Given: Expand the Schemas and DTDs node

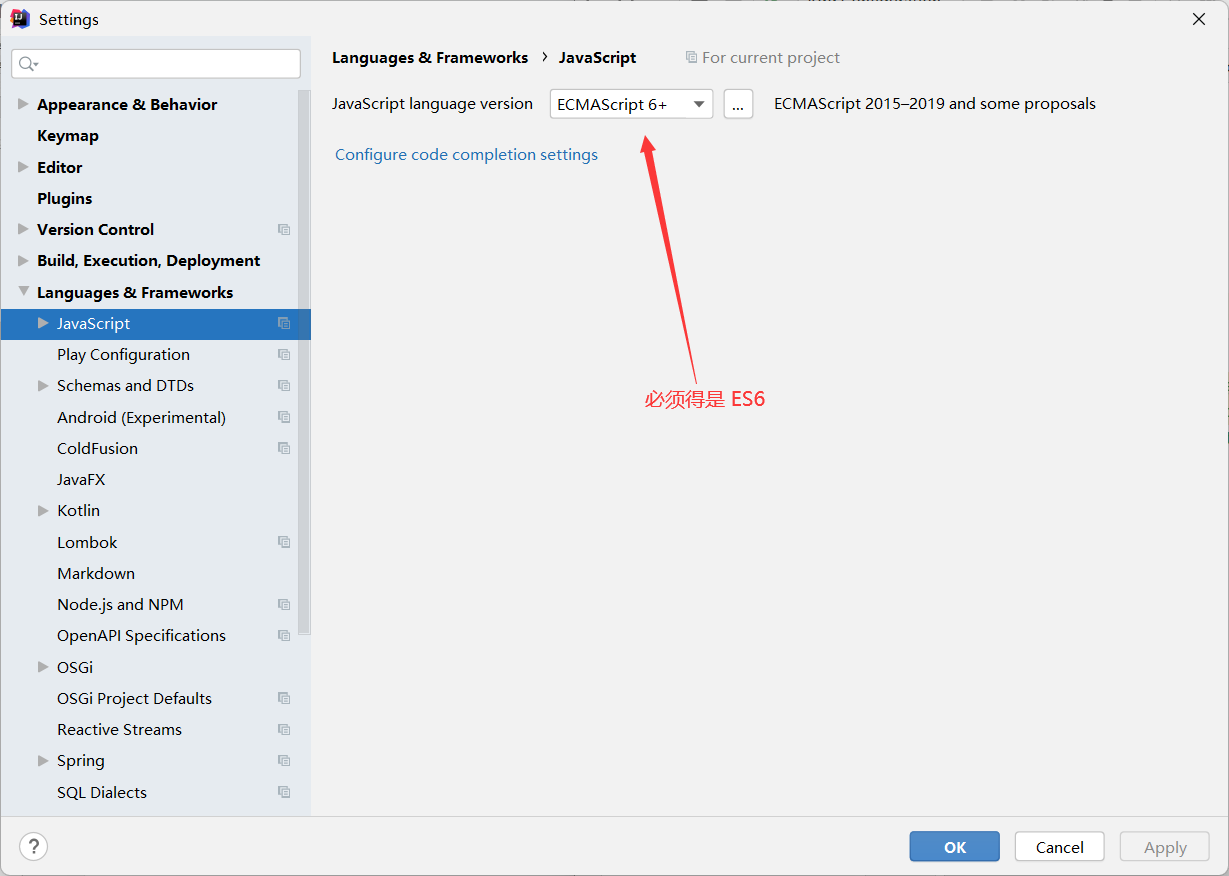Looking at the screenshot, I should pos(43,385).
